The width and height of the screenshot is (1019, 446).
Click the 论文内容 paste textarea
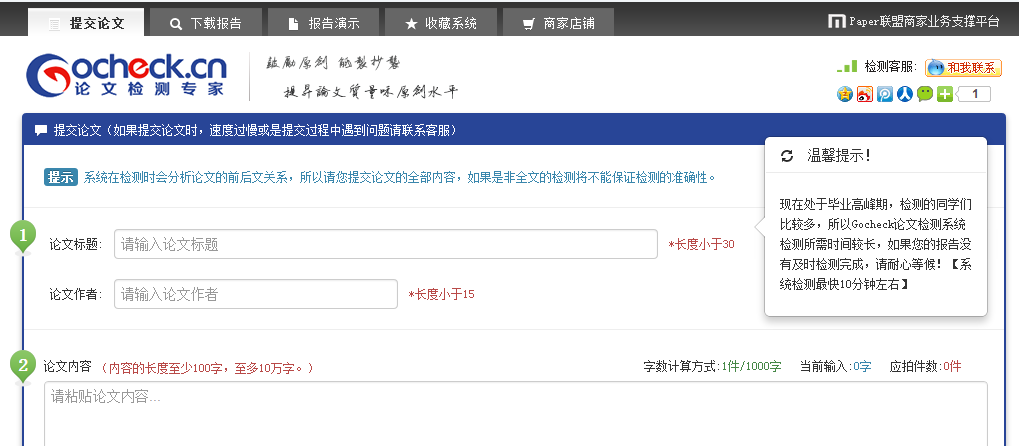[516, 413]
